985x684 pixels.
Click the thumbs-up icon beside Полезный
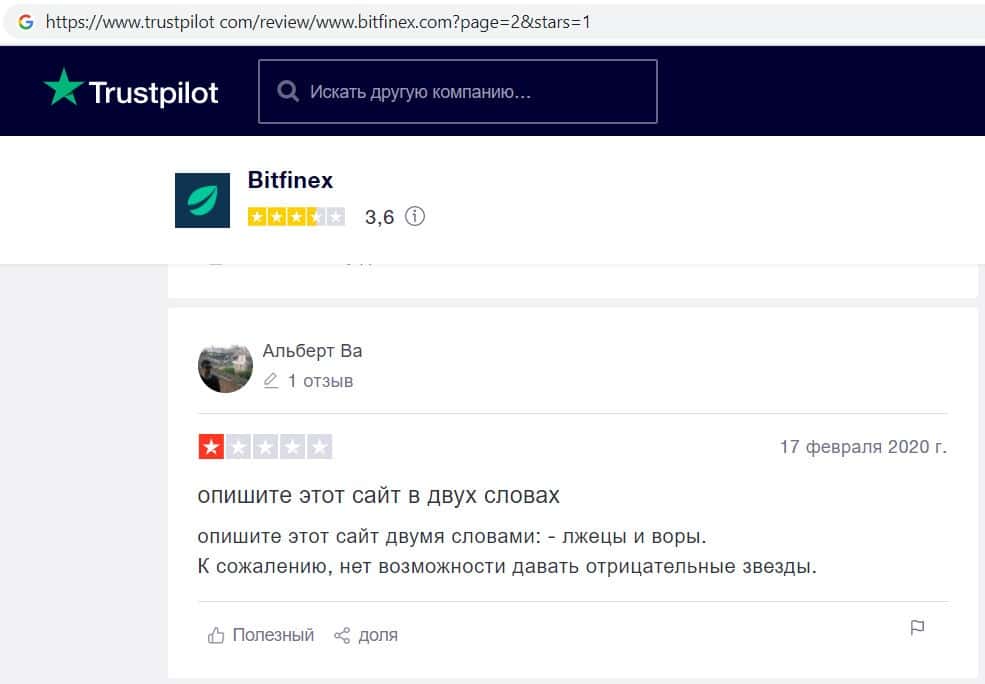(215, 635)
